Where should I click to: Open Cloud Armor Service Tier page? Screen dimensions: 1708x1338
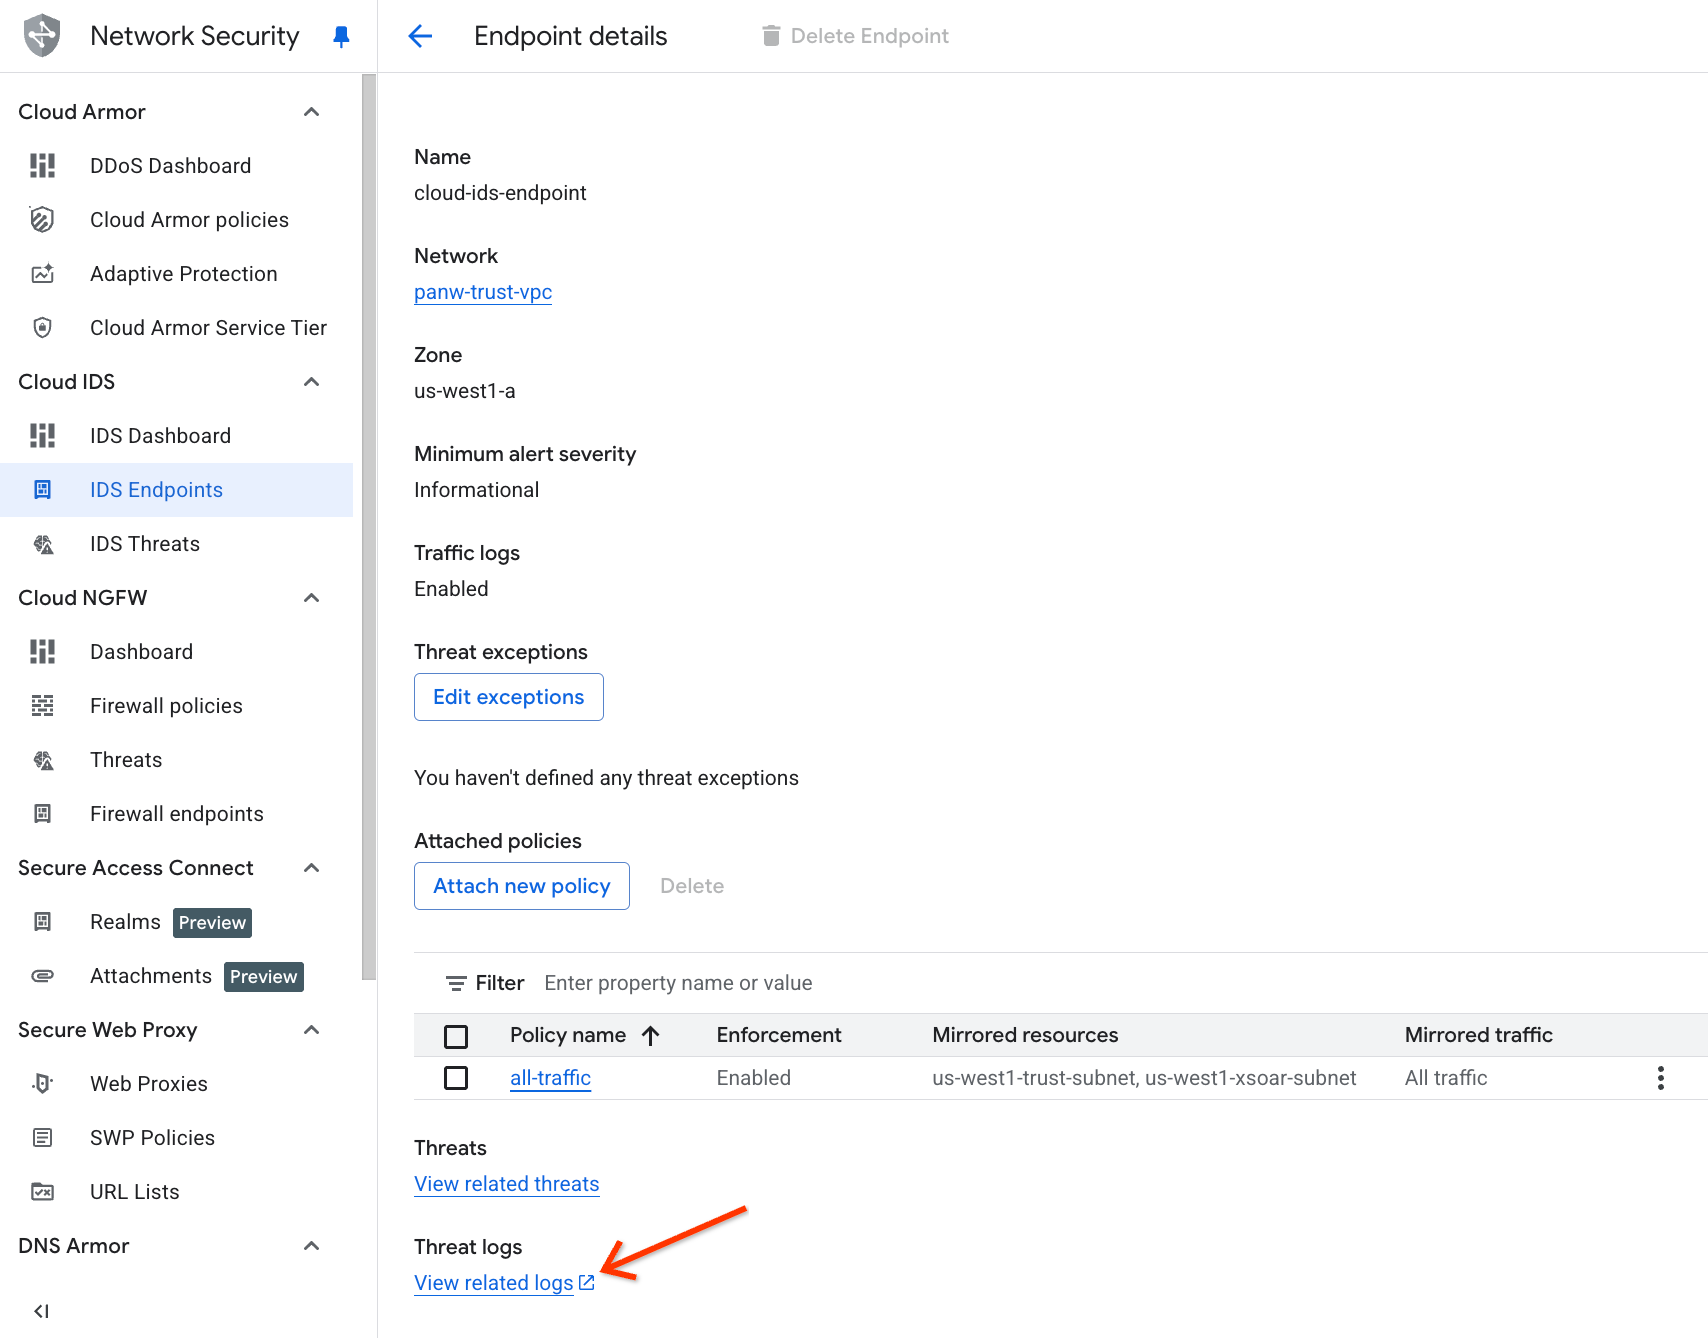pos(208,328)
